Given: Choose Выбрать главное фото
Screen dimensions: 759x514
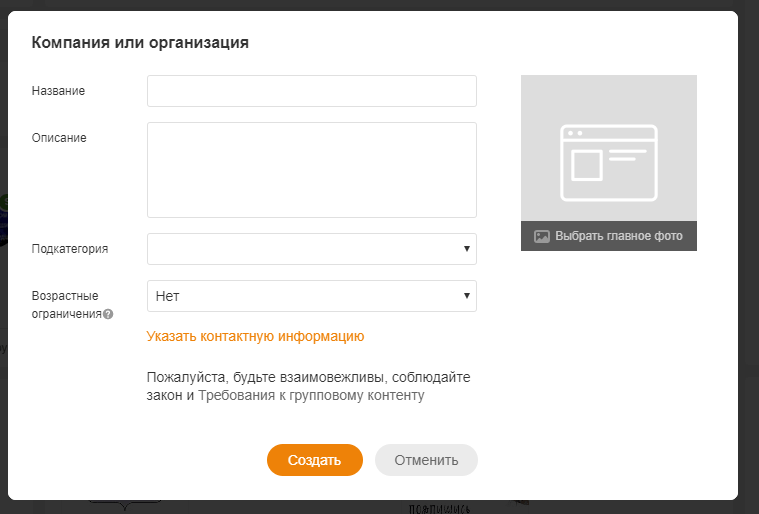Looking at the screenshot, I should [x=618, y=237].
